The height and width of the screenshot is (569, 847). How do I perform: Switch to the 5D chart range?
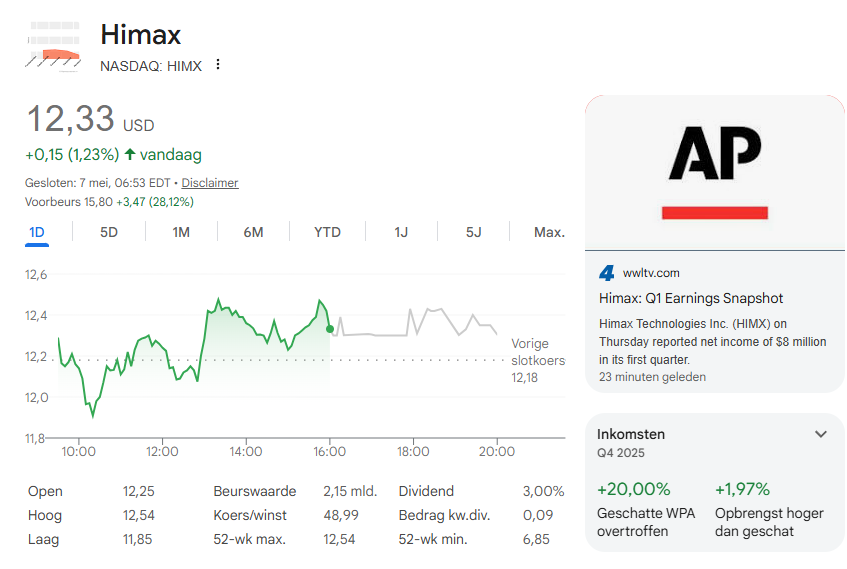(109, 232)
